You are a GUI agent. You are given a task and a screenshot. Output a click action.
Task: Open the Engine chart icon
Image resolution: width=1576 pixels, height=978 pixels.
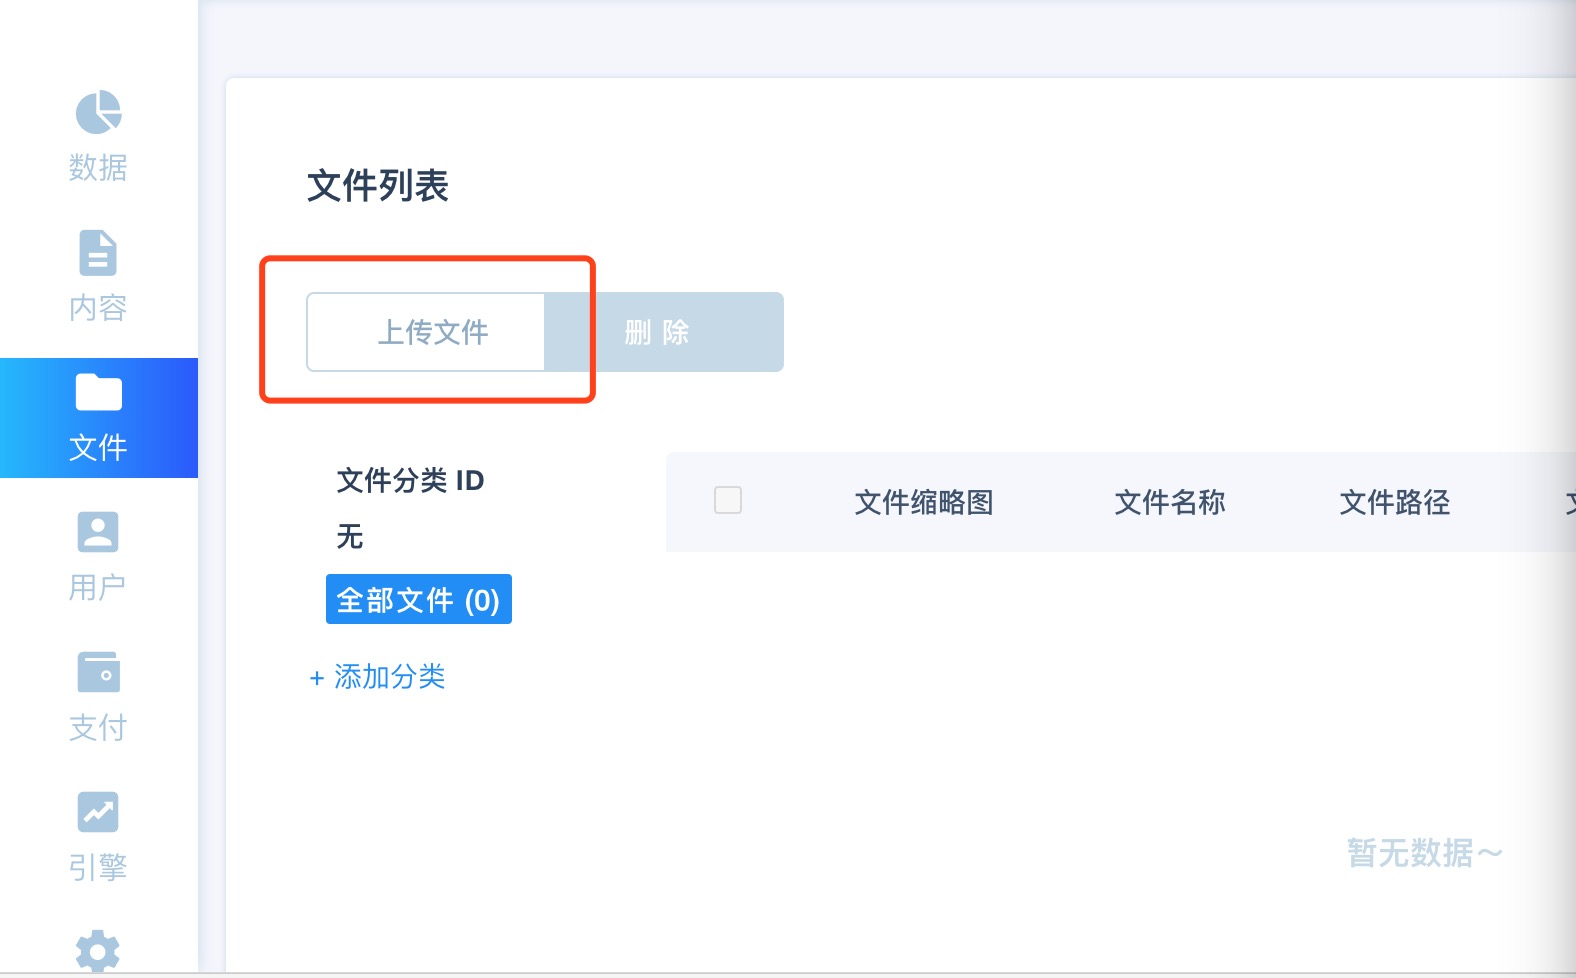[x=98, y=812]
